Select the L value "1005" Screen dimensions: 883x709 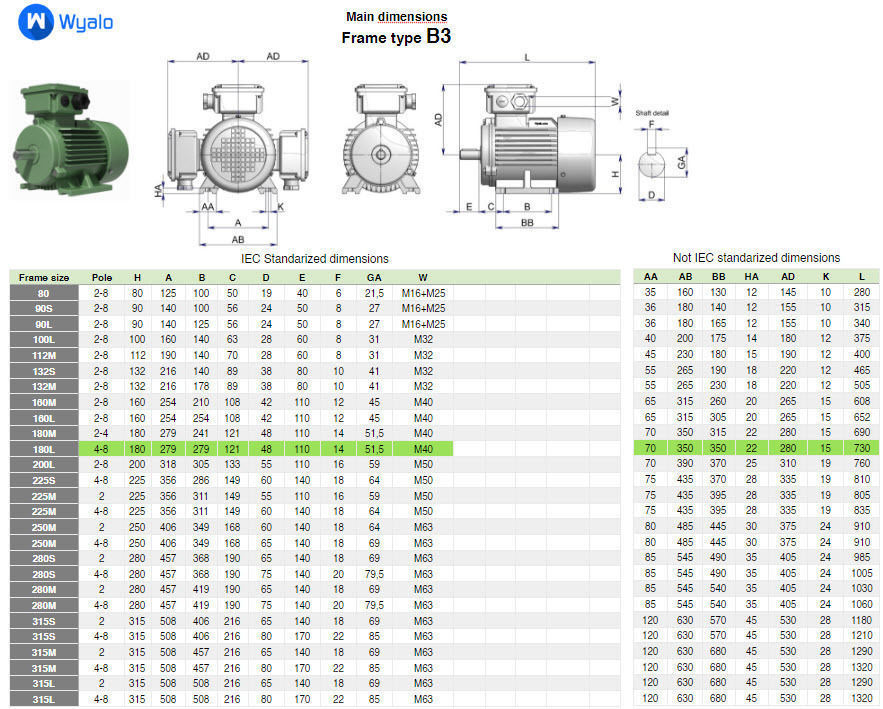(x=862, y=573)
